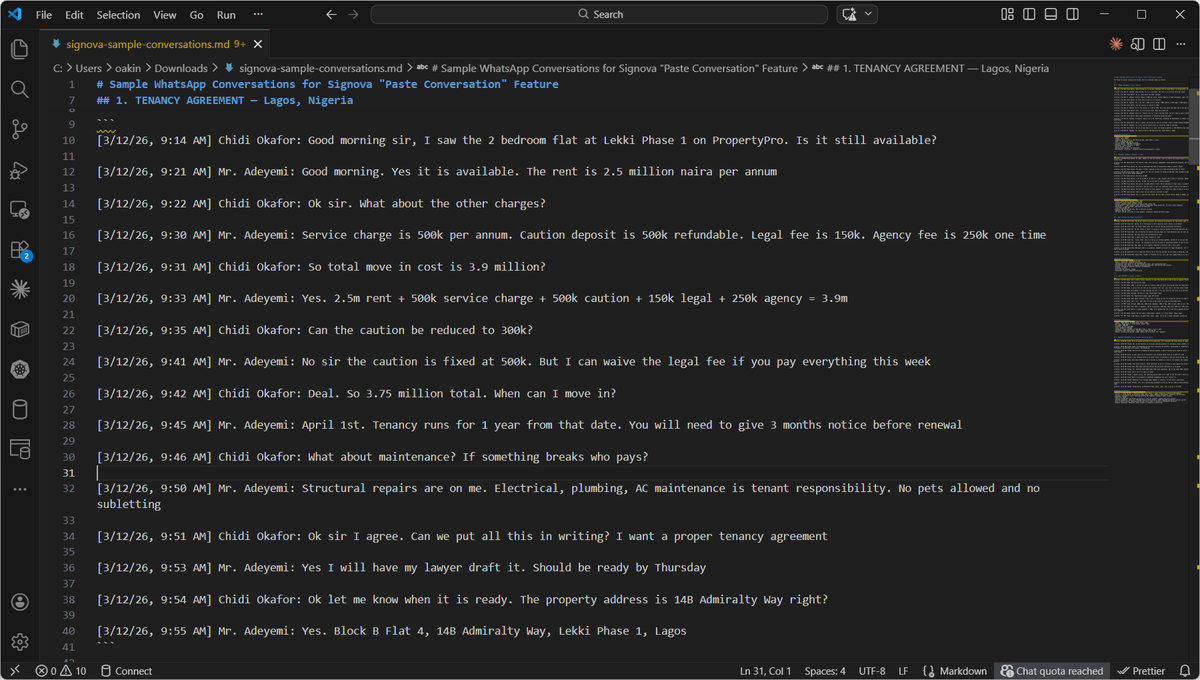Open the Copilot chat icon in title bar

coord(850,14)
